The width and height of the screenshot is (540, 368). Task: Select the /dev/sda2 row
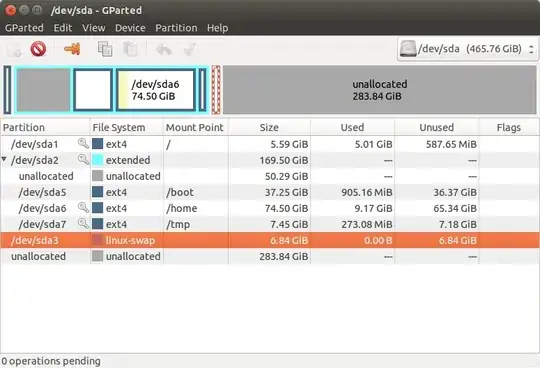pos(270,160)
